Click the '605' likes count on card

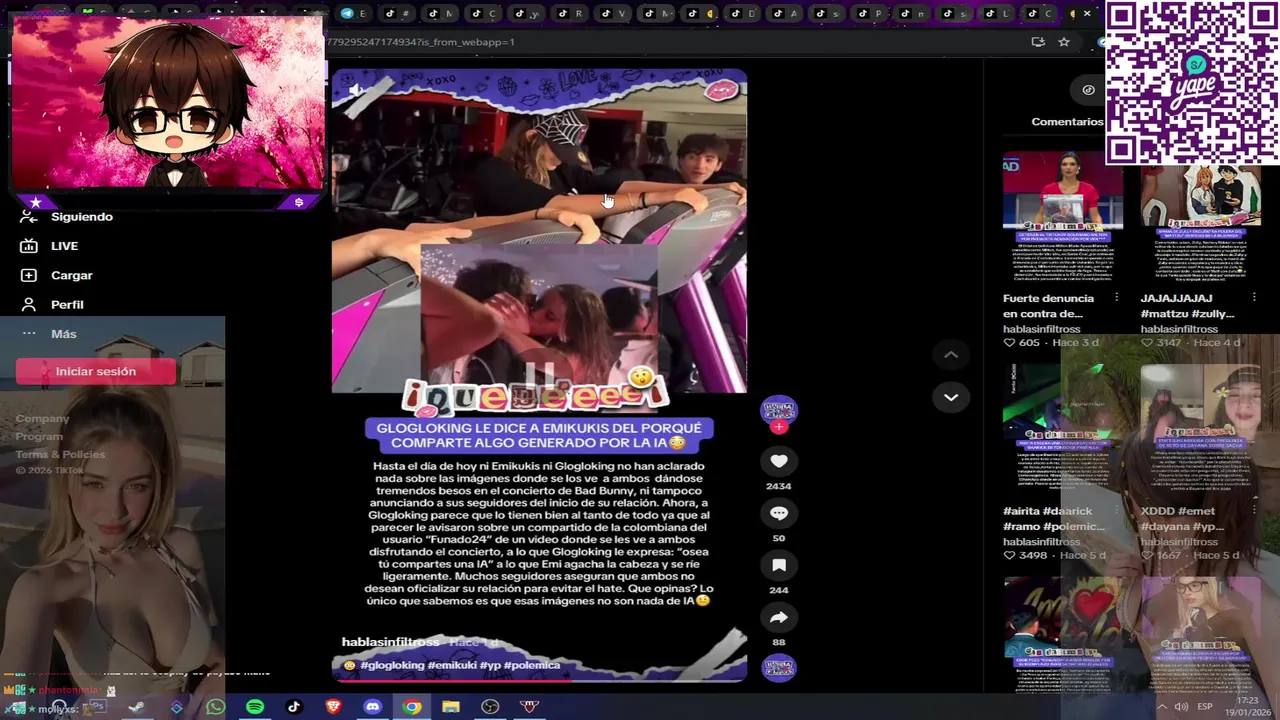1029,343
